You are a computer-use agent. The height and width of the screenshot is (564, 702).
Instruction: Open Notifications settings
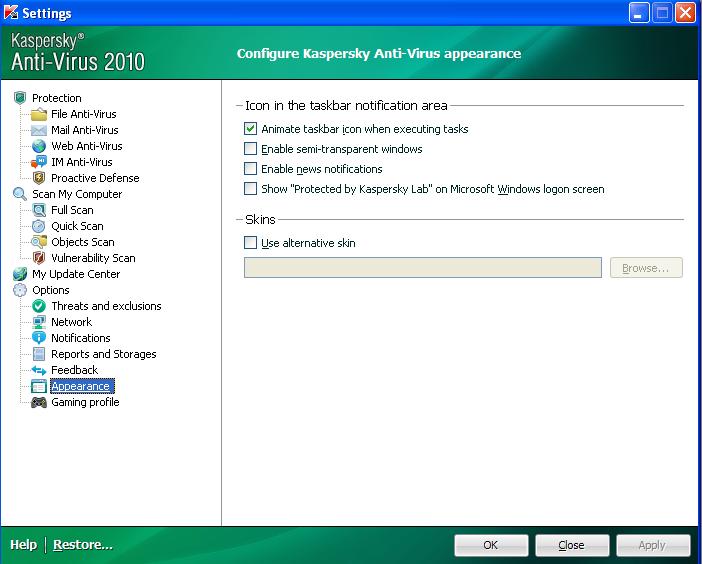[x=81, y=338]
